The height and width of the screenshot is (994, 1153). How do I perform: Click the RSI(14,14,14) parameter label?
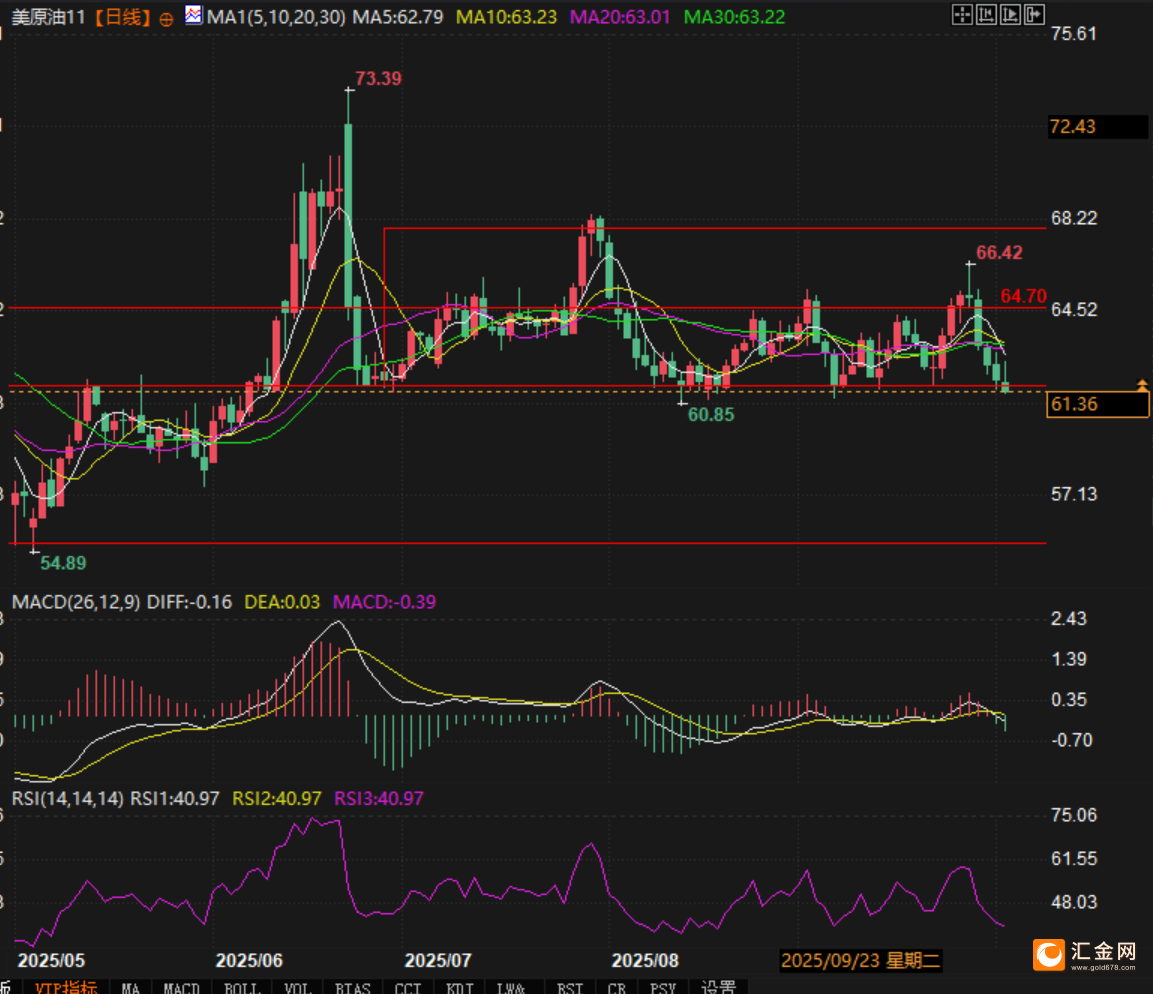click(x=68, y=798)
